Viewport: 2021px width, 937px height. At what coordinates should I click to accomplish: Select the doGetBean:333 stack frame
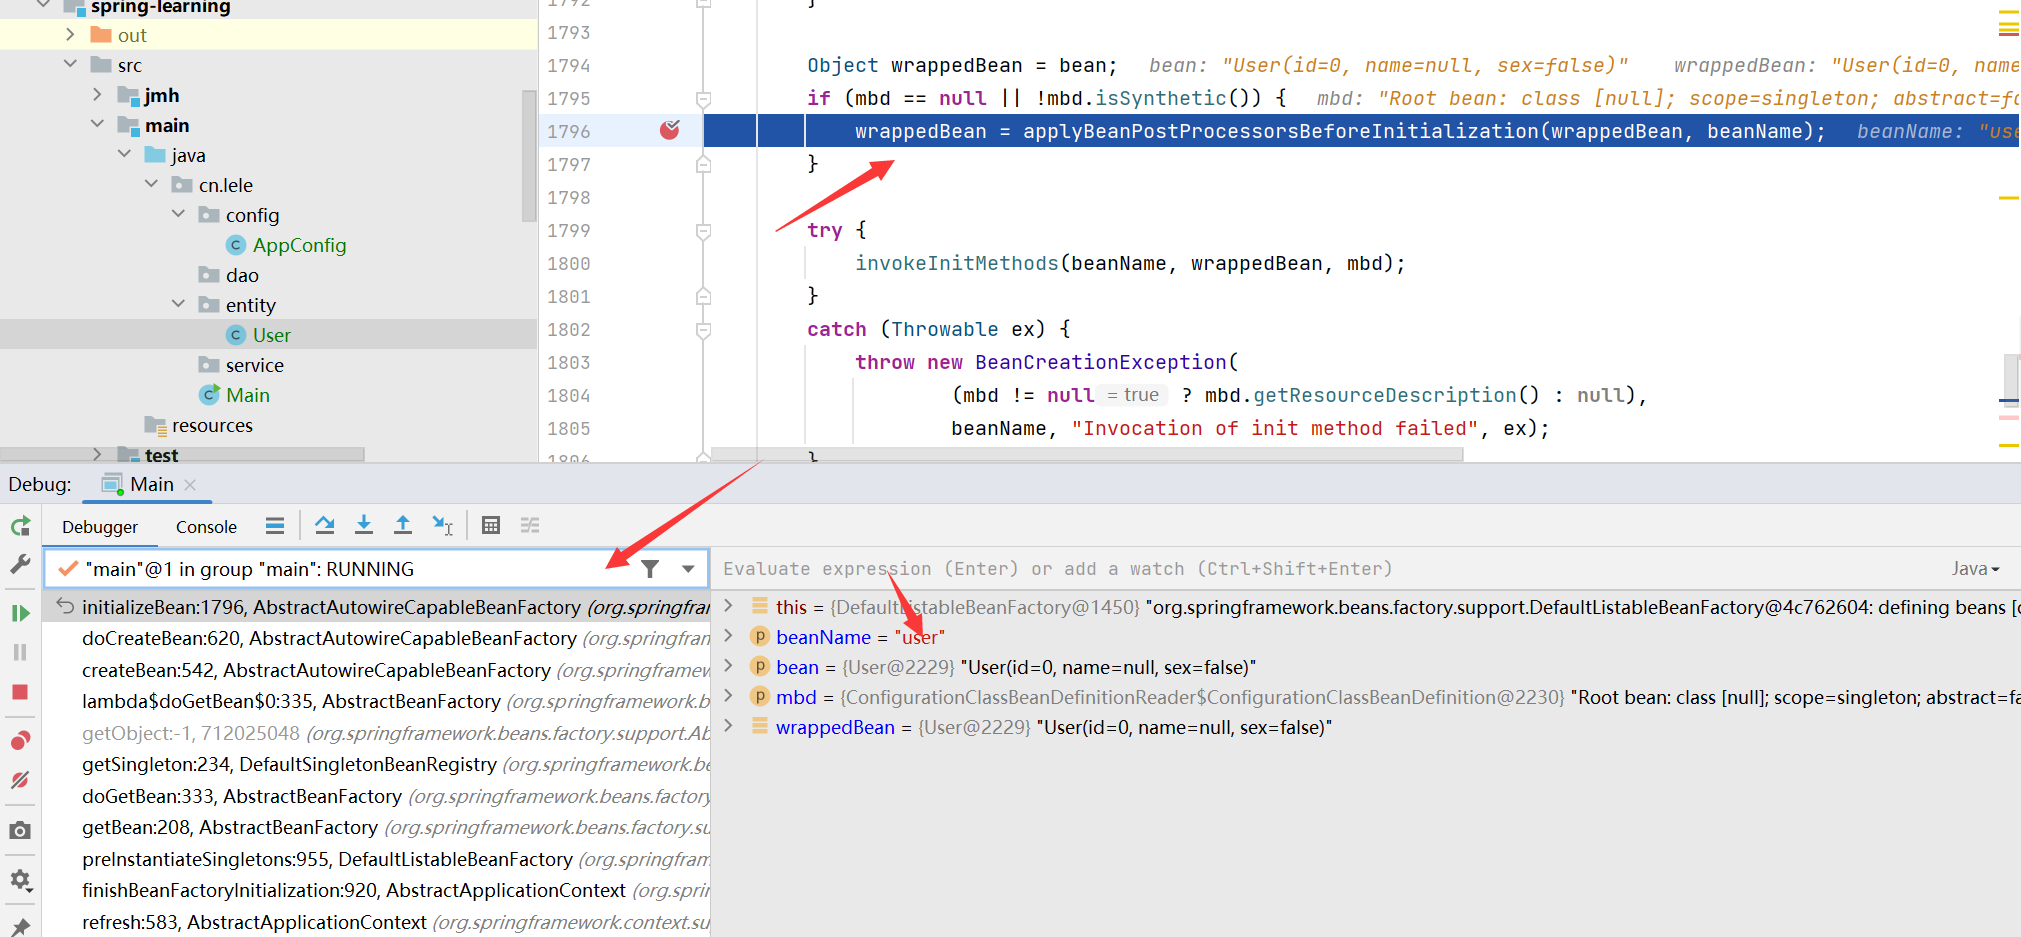tap(376, 796)
